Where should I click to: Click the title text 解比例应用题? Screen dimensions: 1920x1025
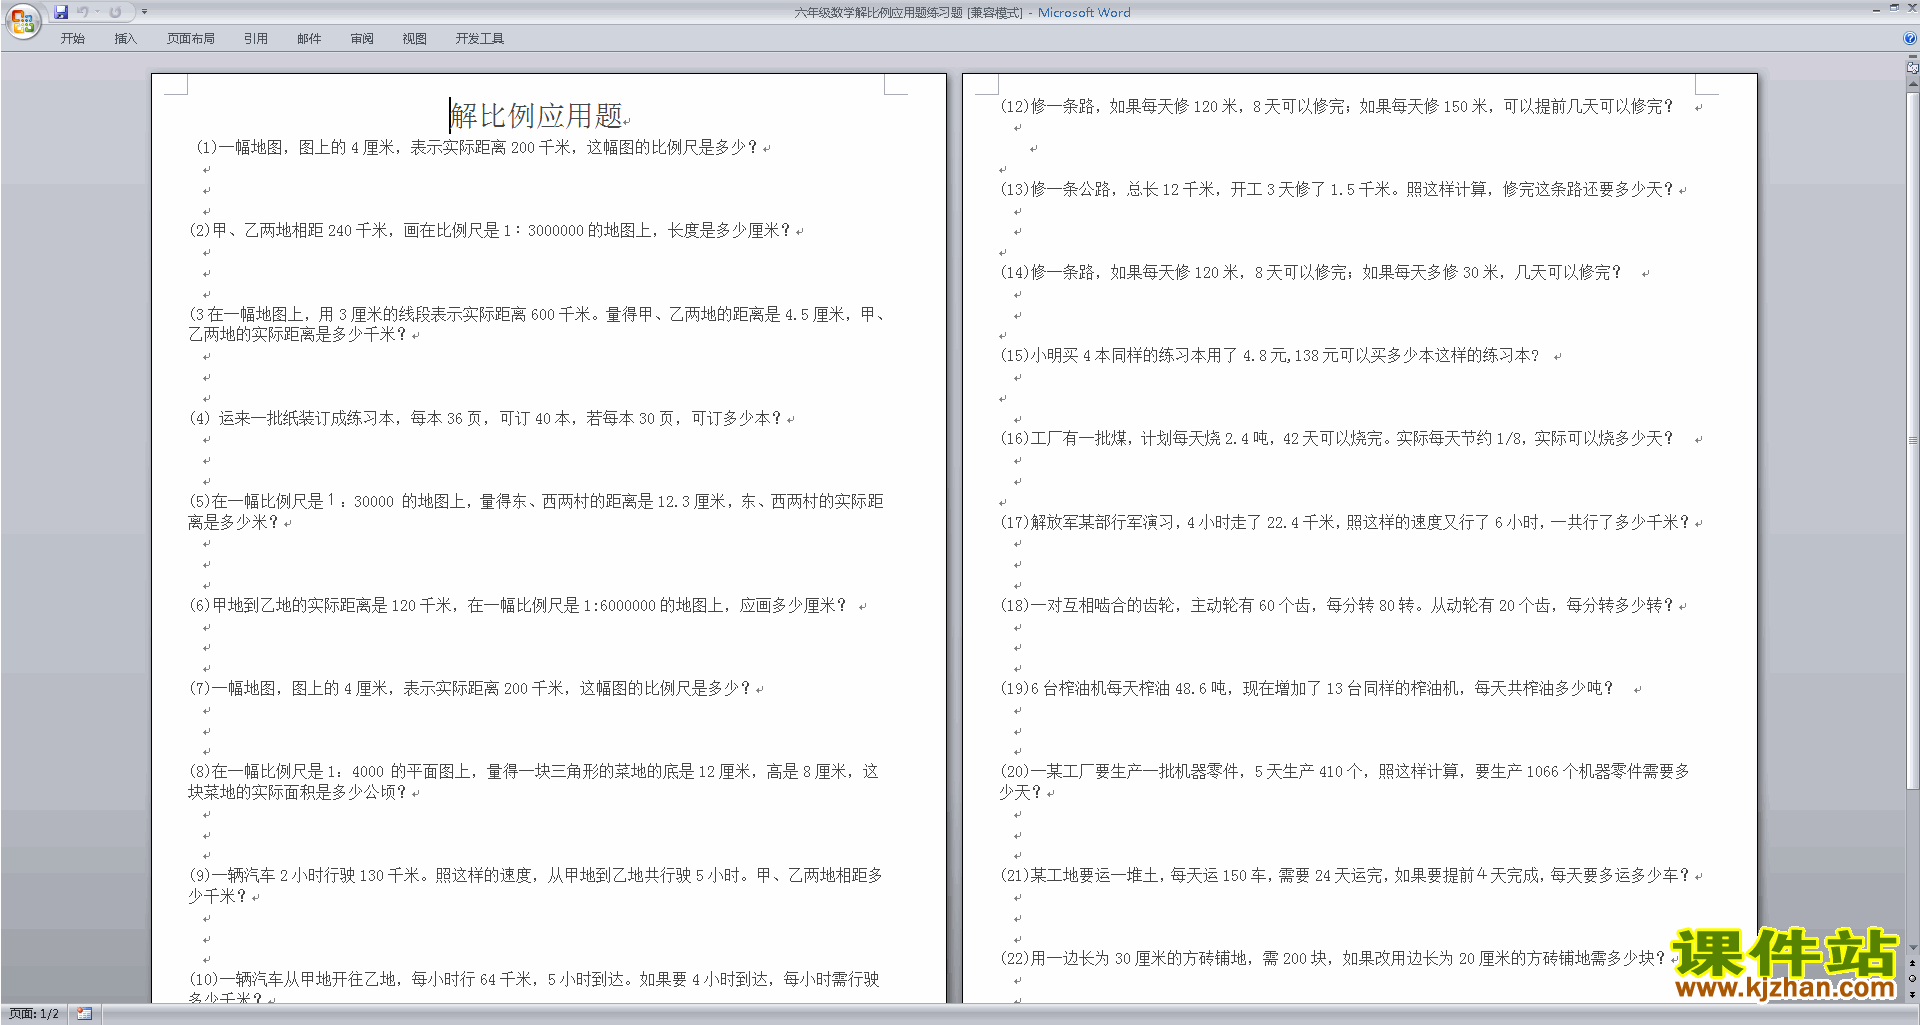[537, 116]
